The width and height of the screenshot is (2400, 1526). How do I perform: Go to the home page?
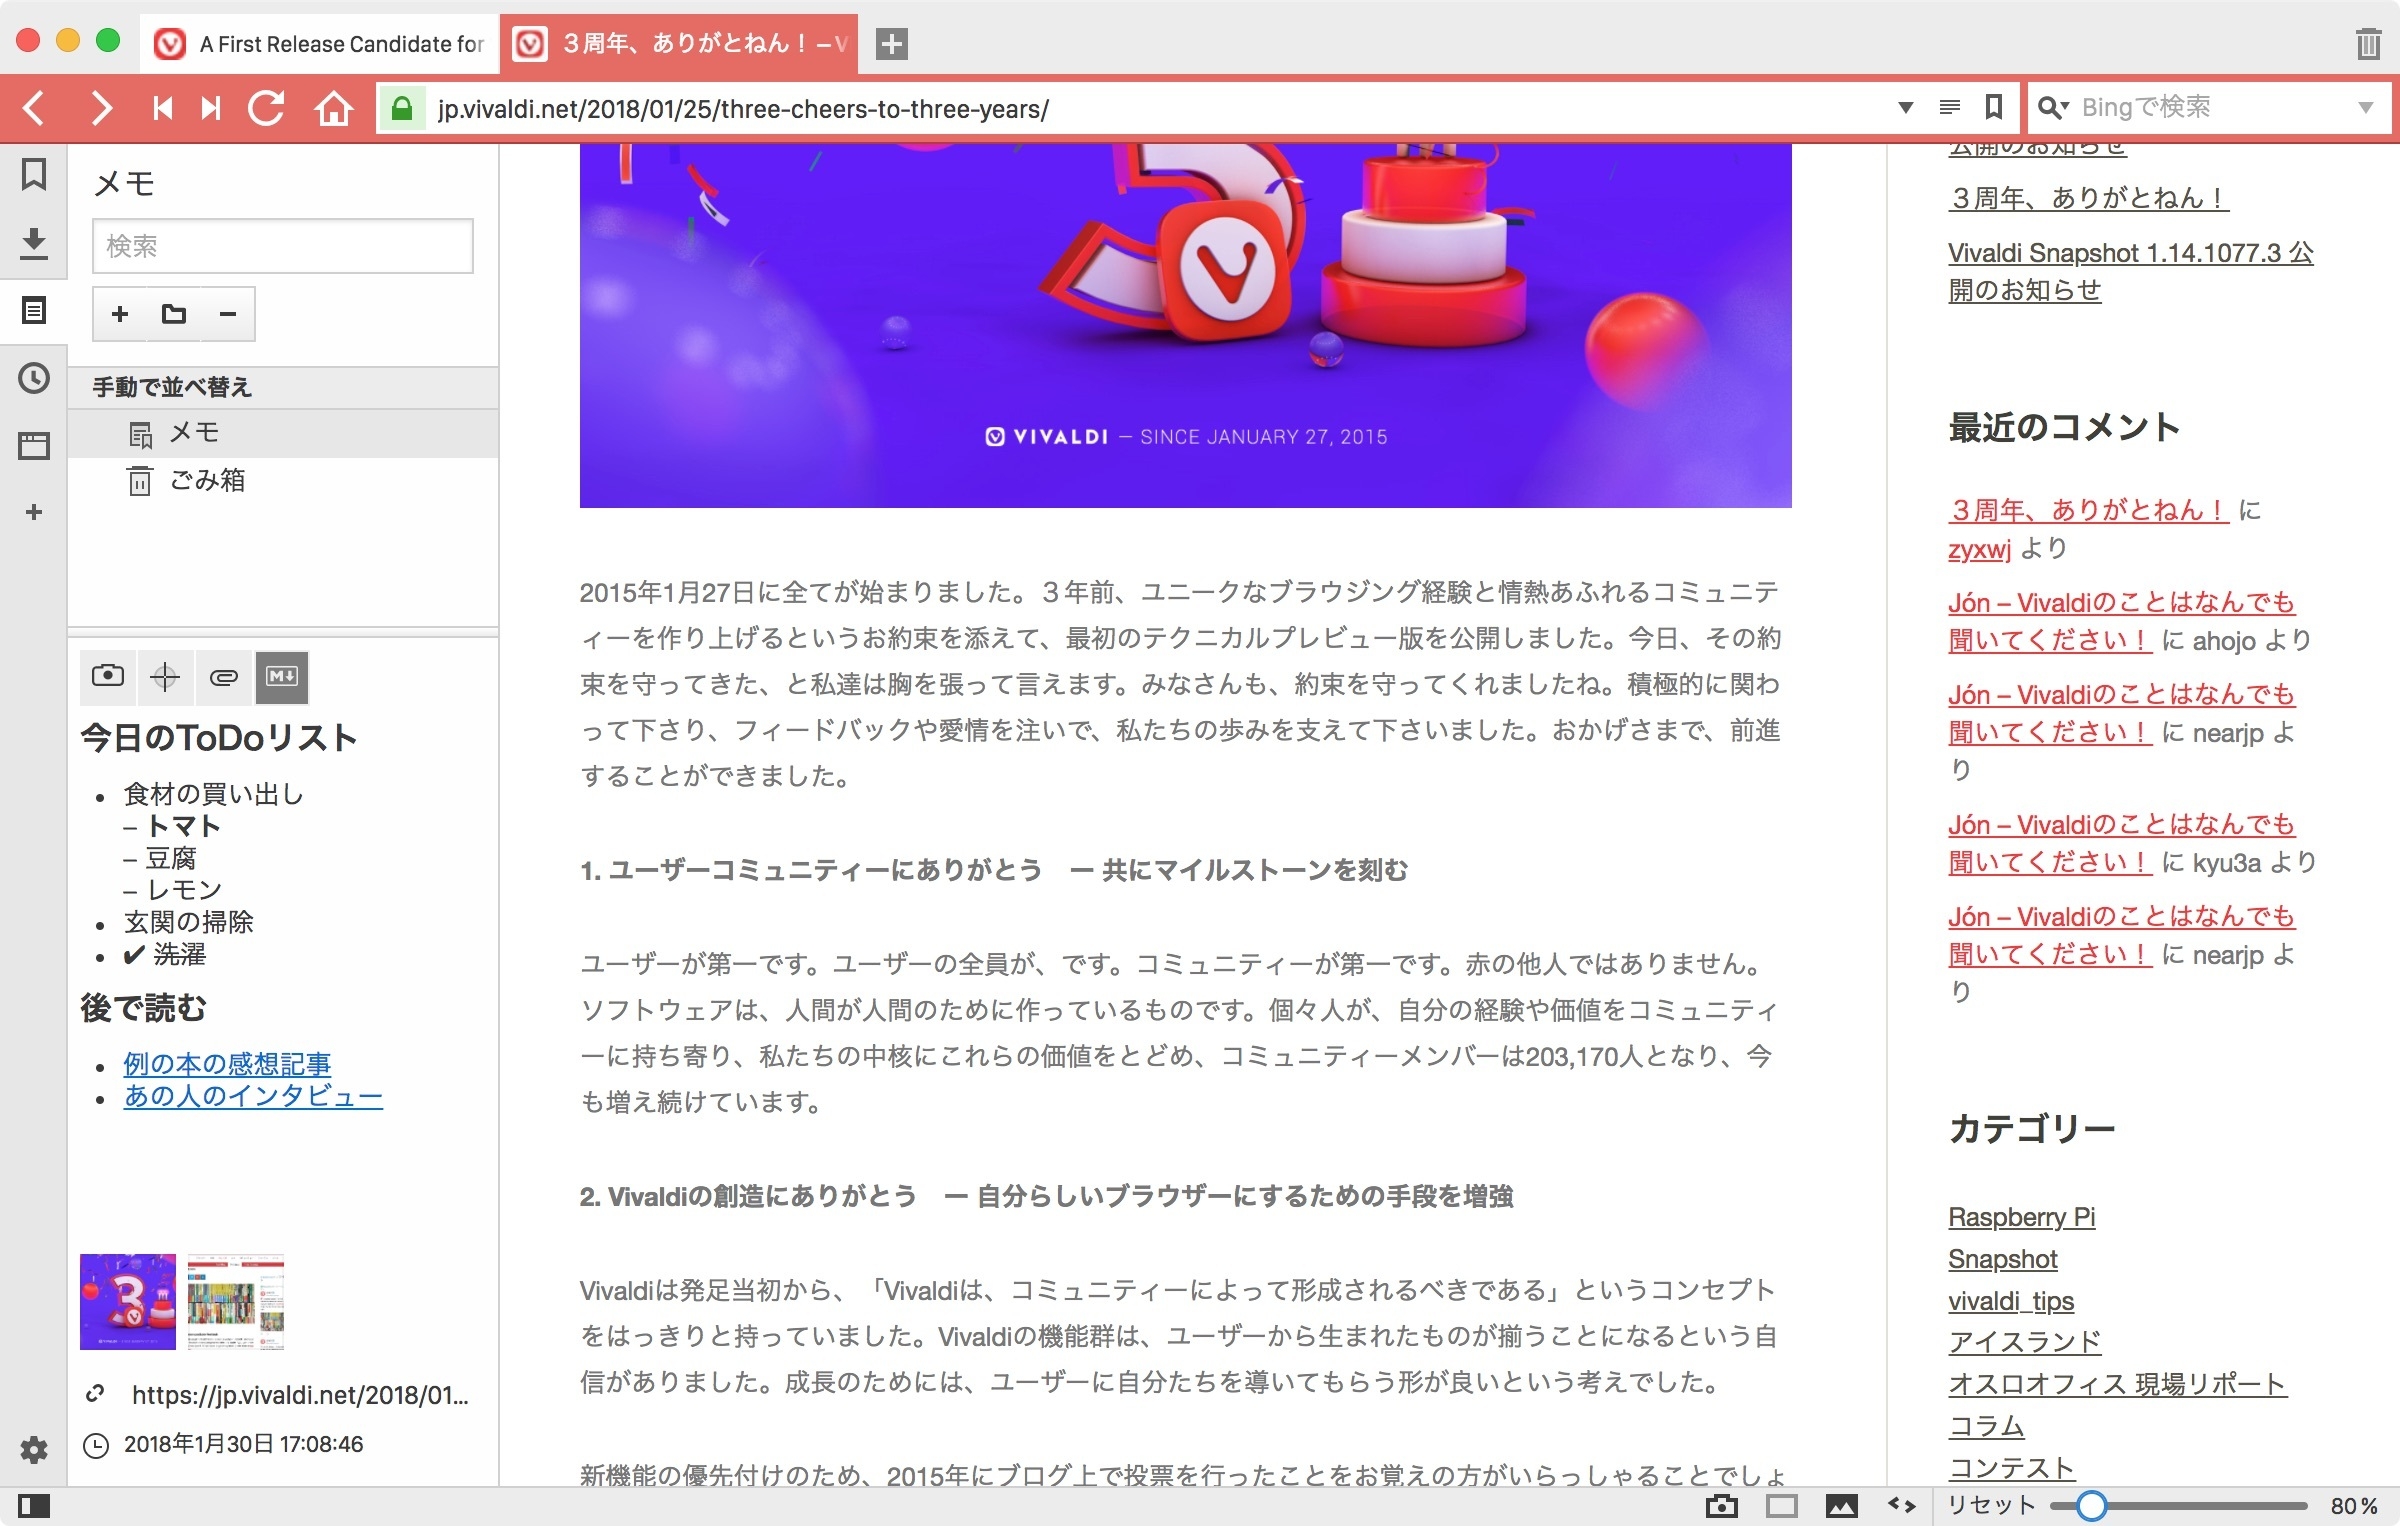(x=334, y=108)
